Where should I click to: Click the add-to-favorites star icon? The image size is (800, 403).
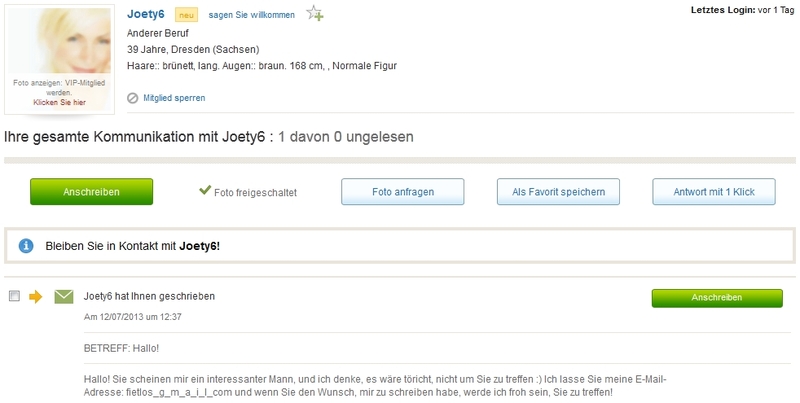[x=315, y=14]
